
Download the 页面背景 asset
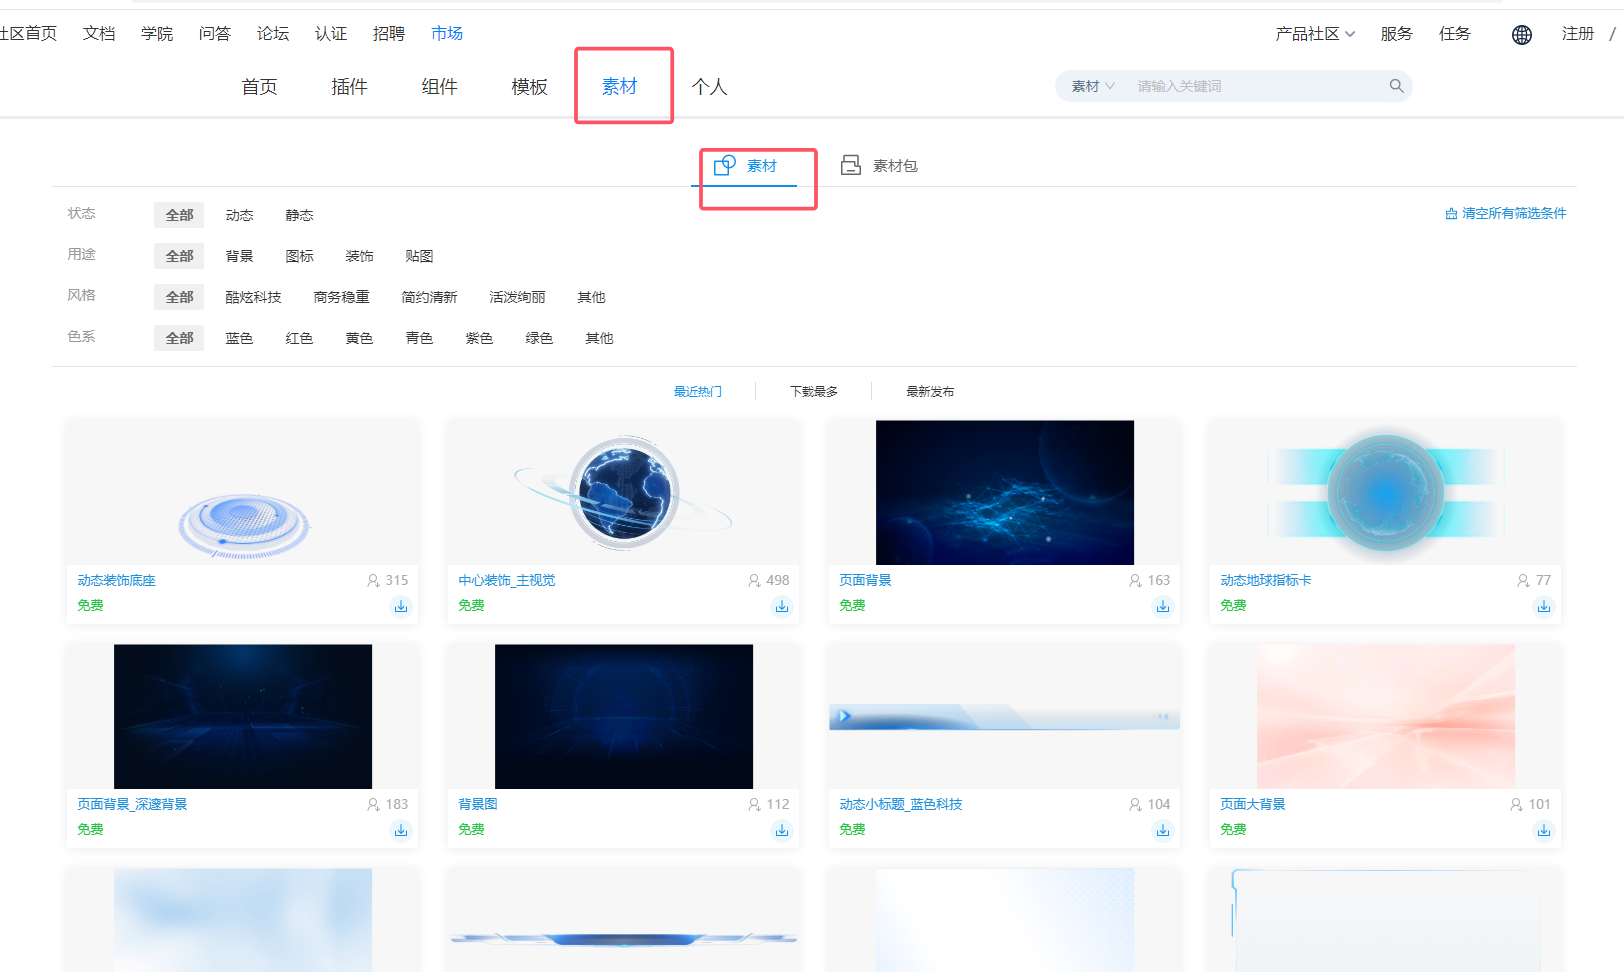coord(1162,606)
